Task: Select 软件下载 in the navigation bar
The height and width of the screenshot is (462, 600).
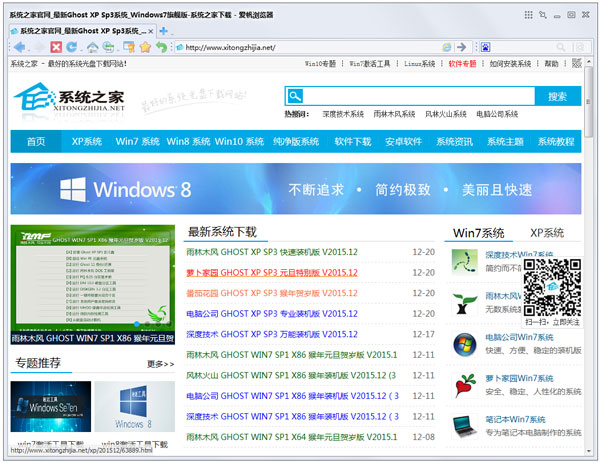Action: (353, 142)
